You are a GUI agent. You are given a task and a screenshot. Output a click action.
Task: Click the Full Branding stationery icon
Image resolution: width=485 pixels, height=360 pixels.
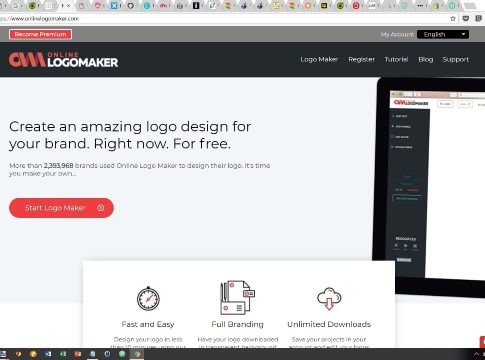tap(237, 297)
